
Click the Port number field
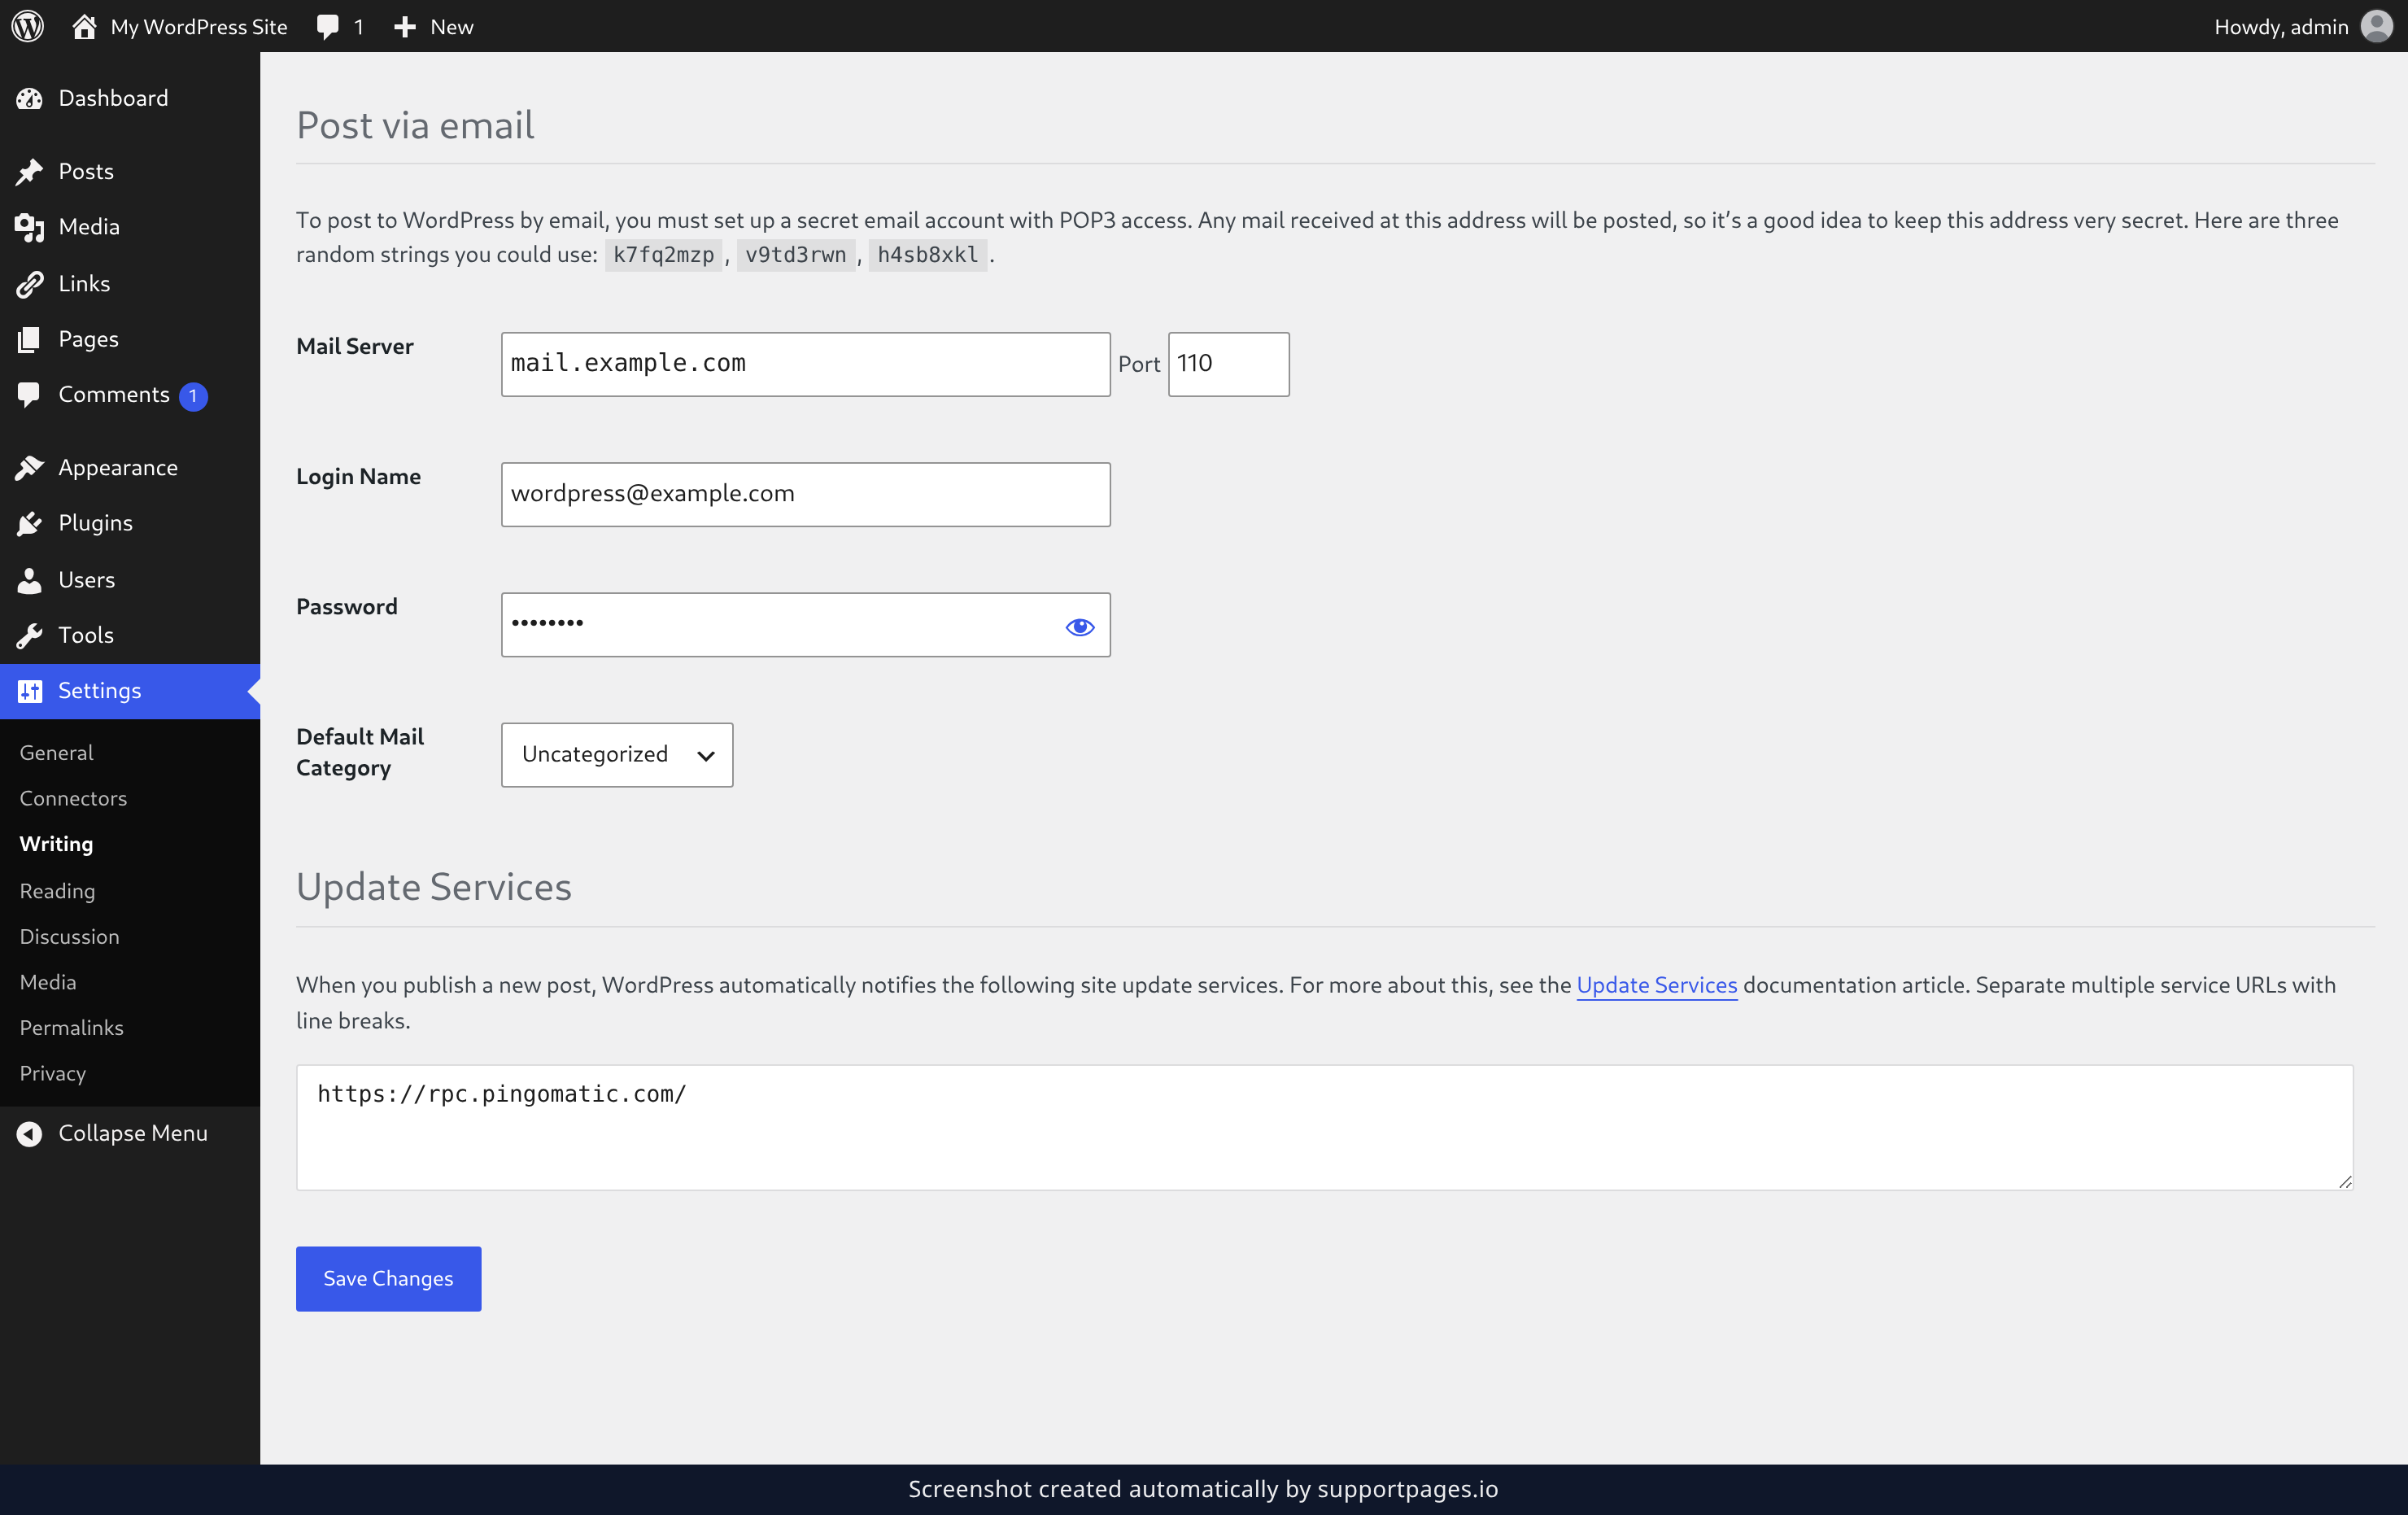point(1228,364)
